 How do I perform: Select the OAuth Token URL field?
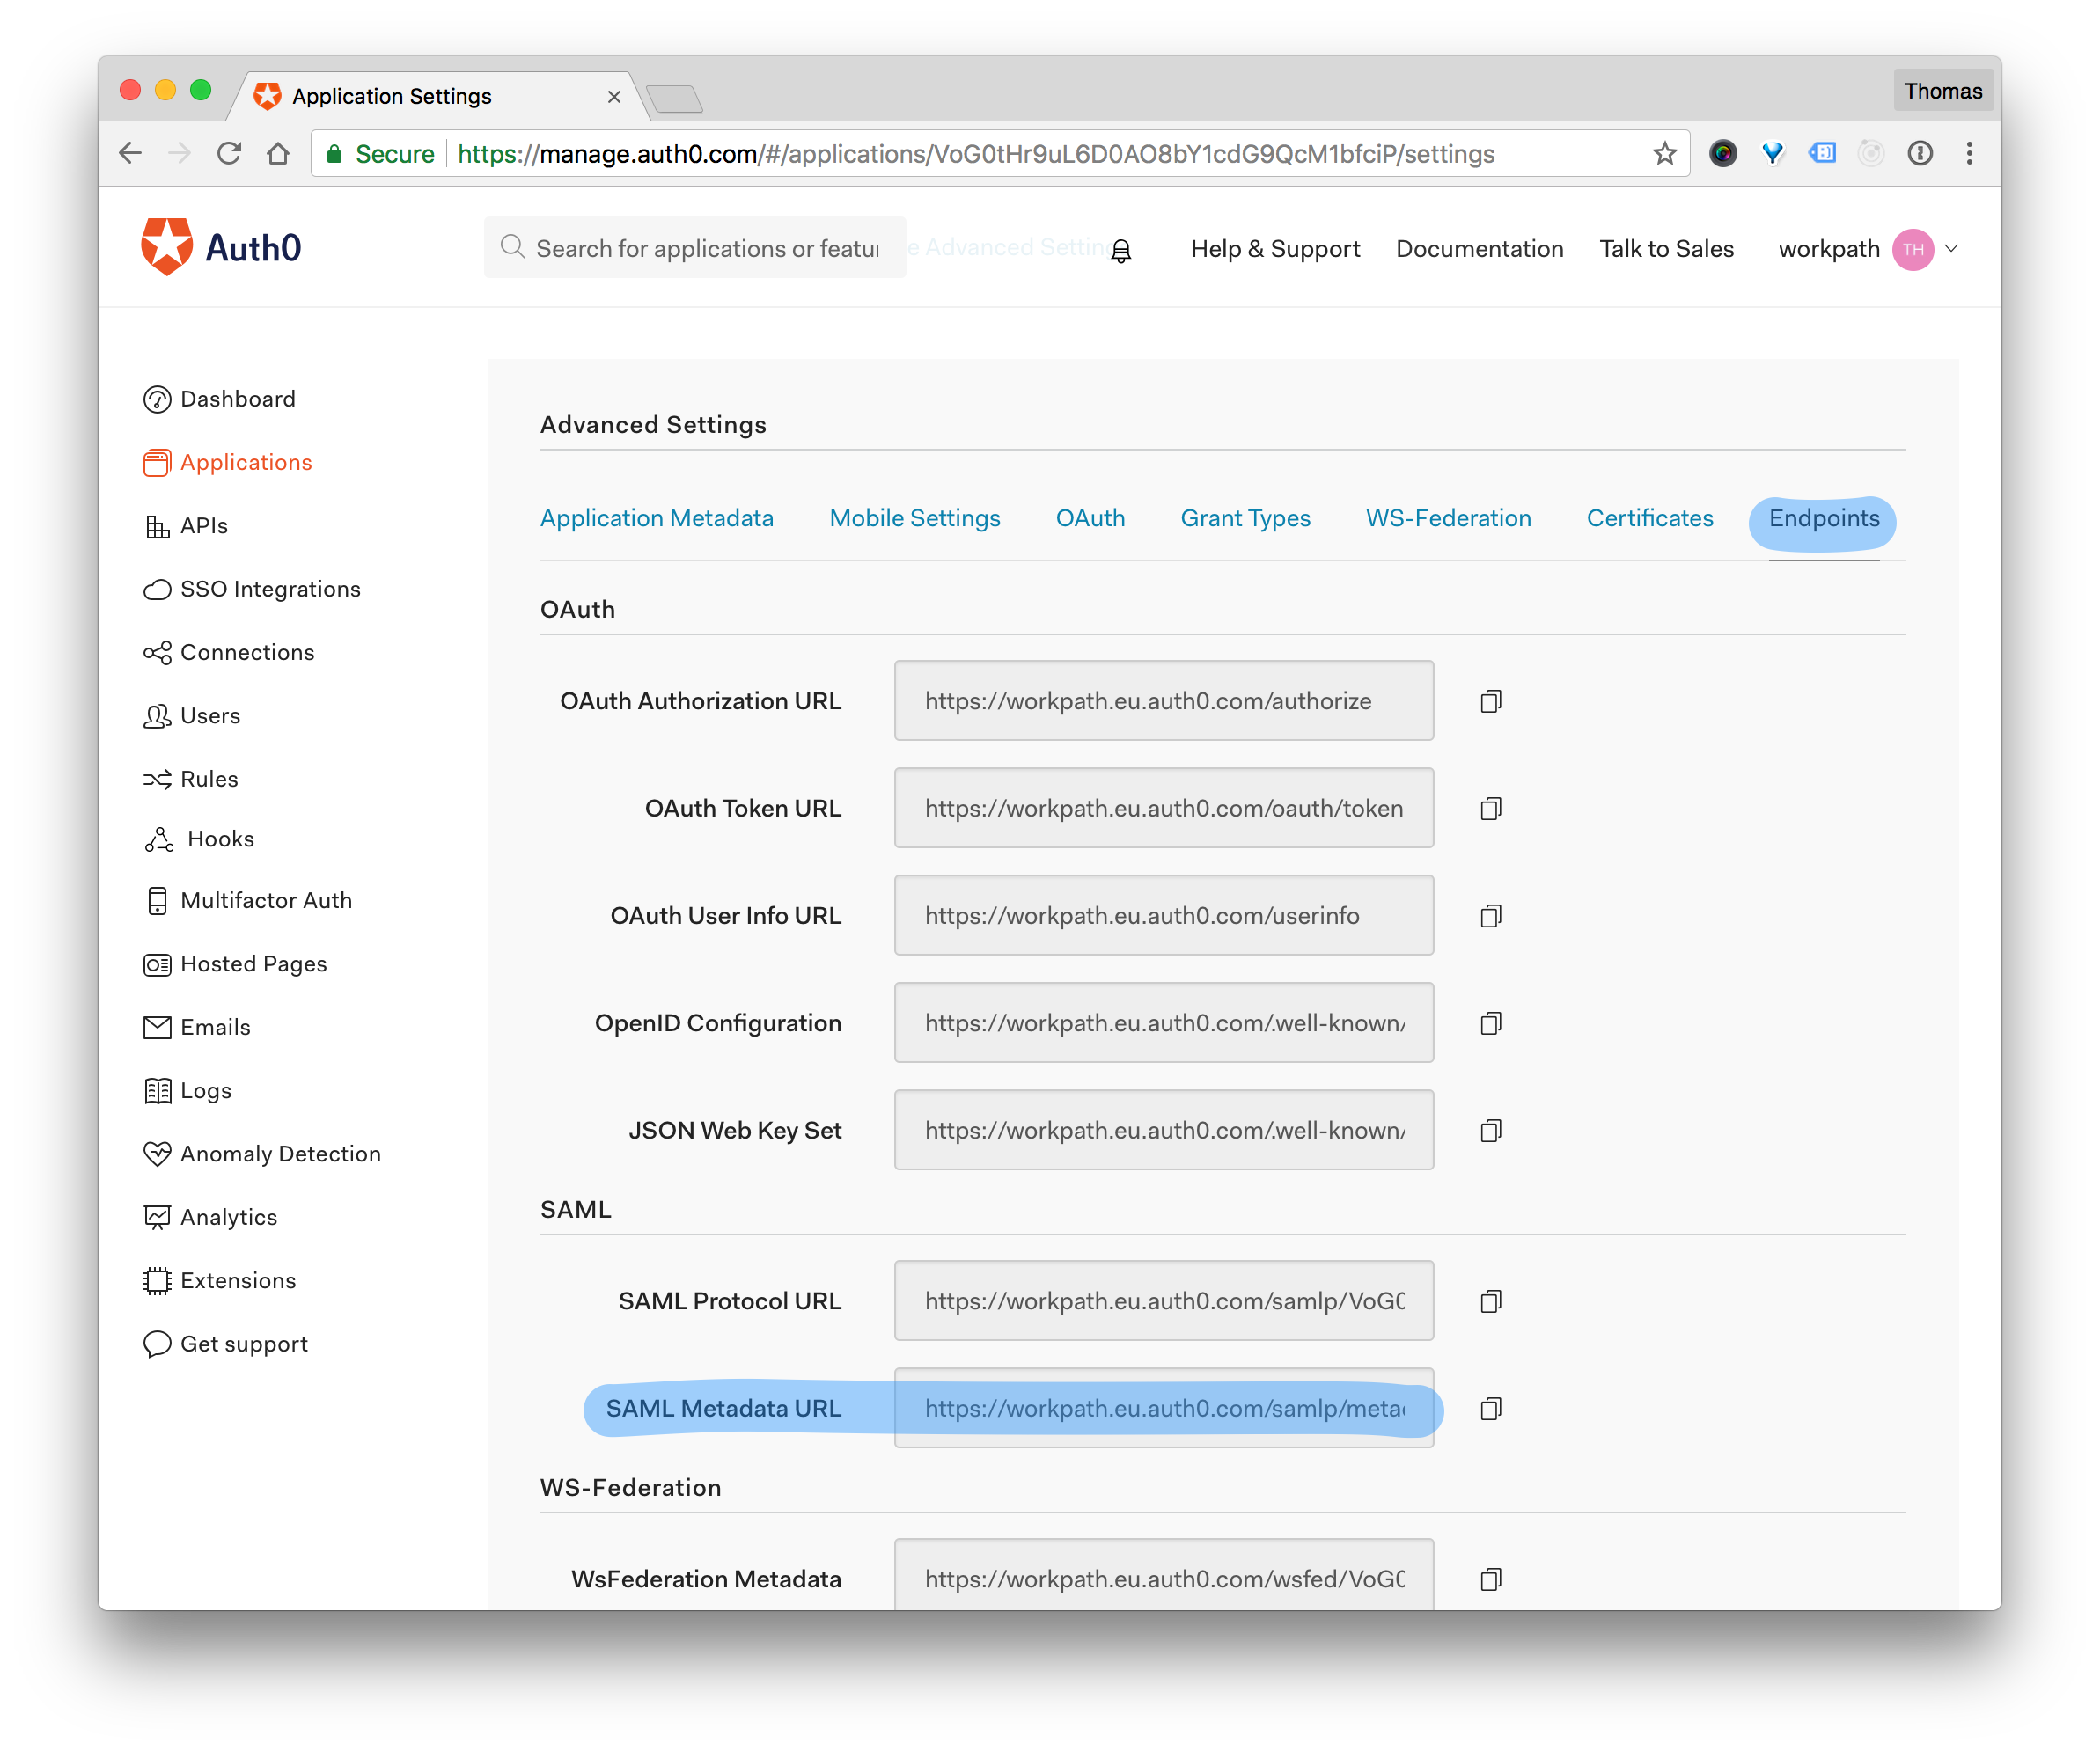(x=1164, y=808)
